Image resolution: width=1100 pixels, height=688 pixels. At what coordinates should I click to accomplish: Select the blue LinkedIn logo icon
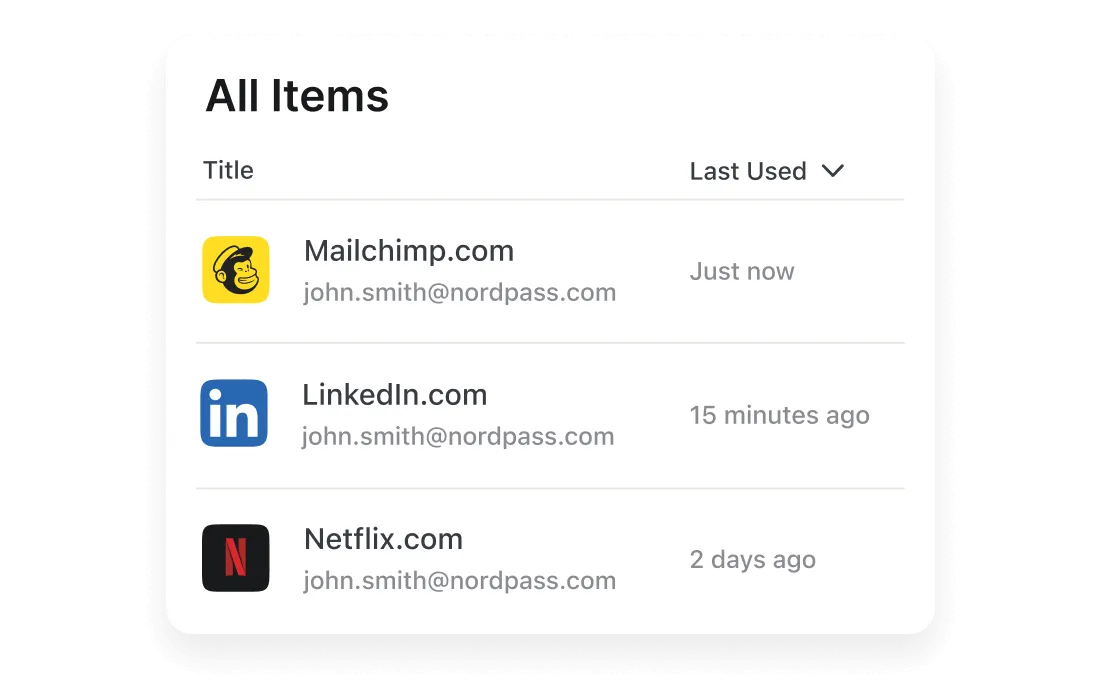[x=234, y=413]
